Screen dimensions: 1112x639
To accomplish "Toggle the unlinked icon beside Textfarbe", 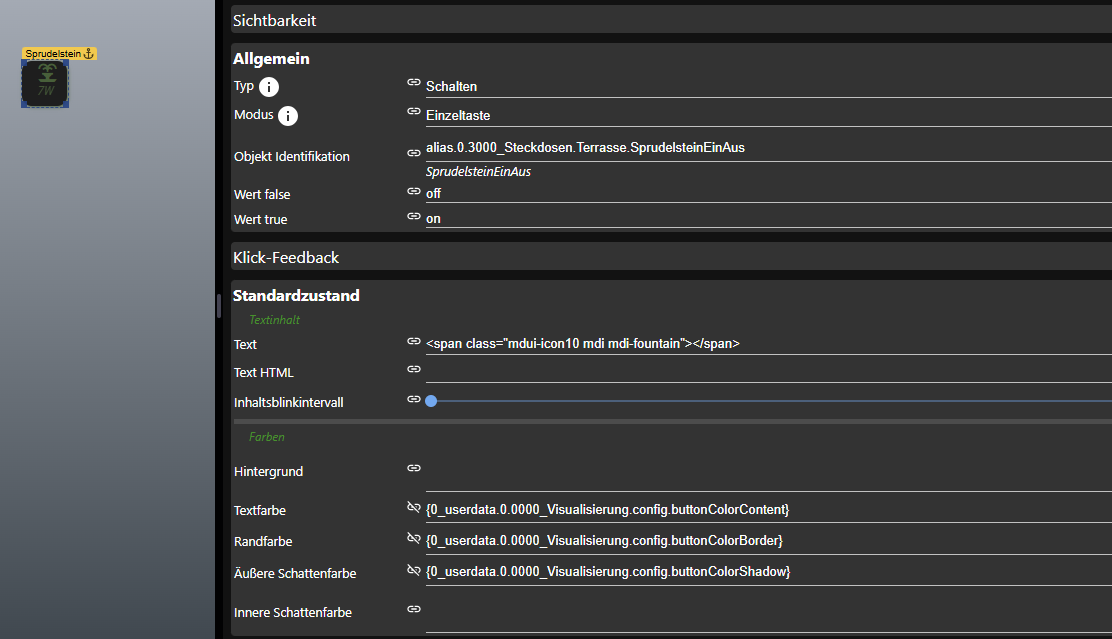I will click(414, 508).
